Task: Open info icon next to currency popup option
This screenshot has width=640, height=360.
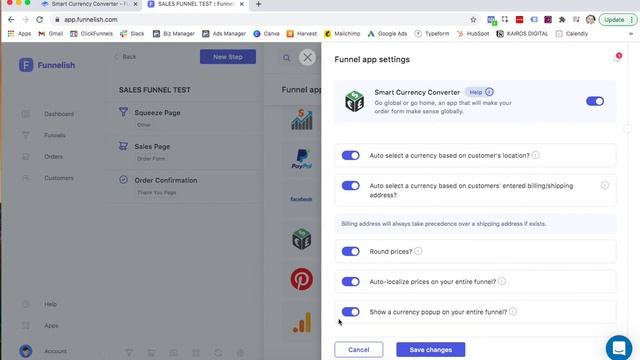Action: (x=513, y=311)
